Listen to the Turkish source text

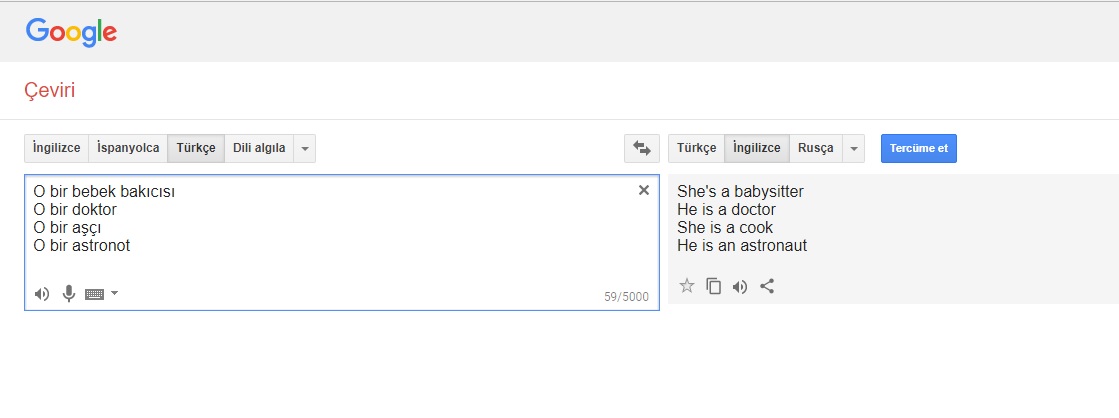click(42, 294)
